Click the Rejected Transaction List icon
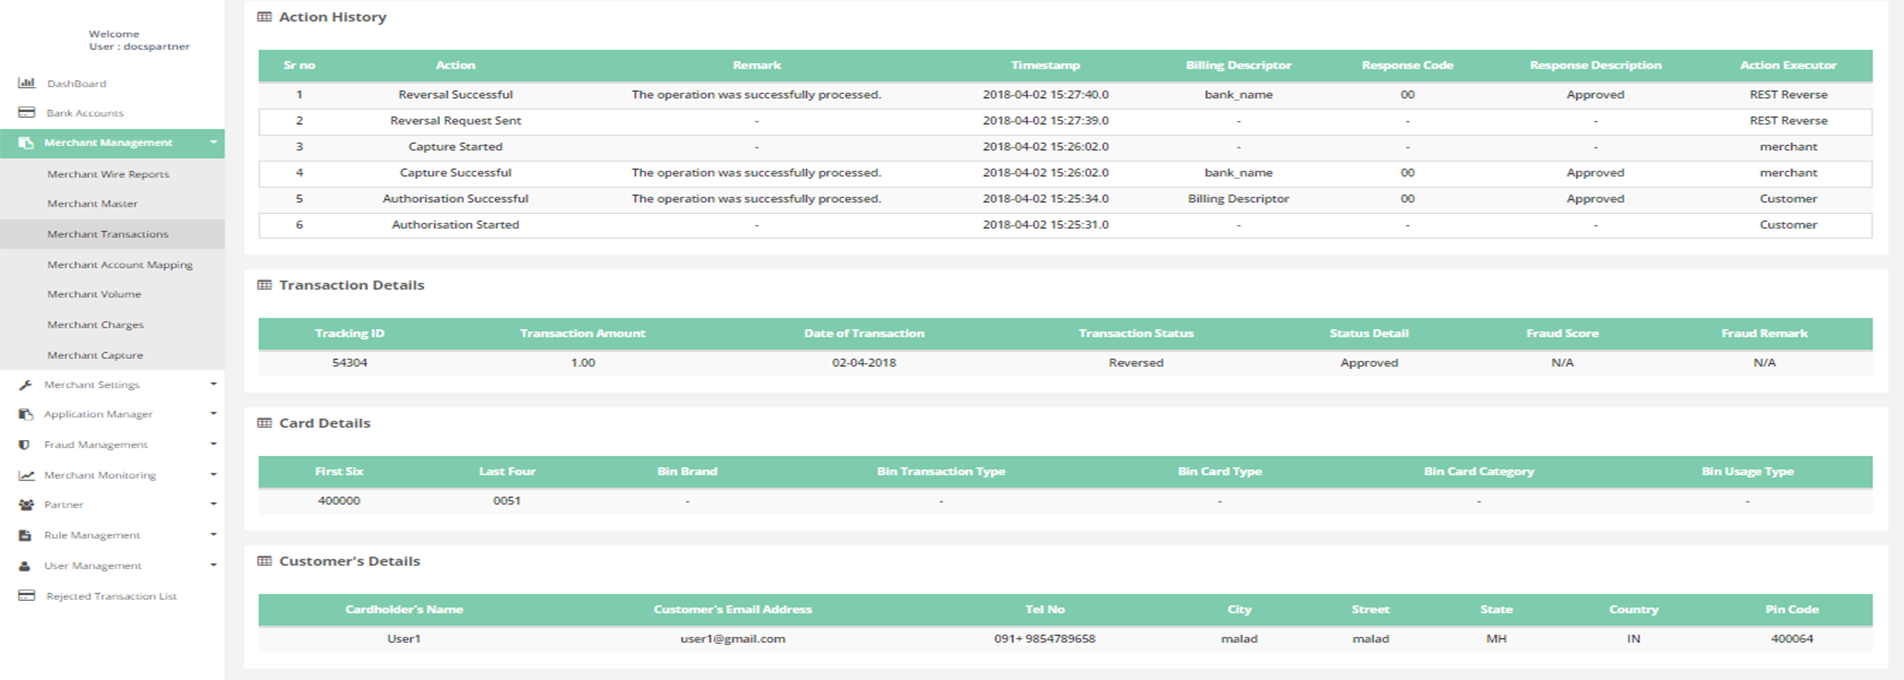The width and height of the screenshot is (1904, 680). coord(26,596)
